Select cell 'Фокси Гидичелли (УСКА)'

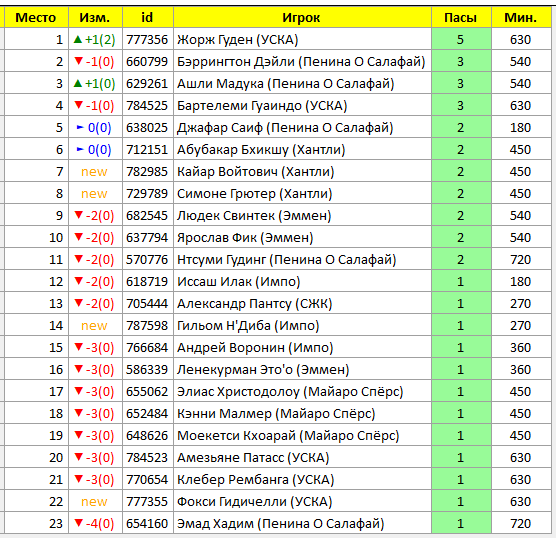coord(302,501)
